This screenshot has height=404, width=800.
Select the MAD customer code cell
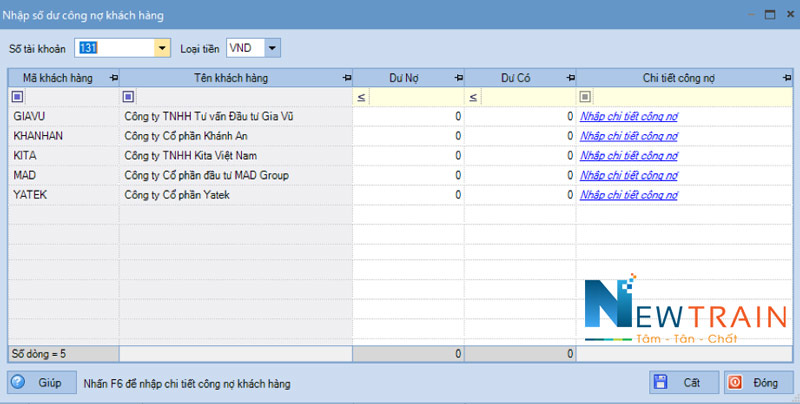point(64,175)
